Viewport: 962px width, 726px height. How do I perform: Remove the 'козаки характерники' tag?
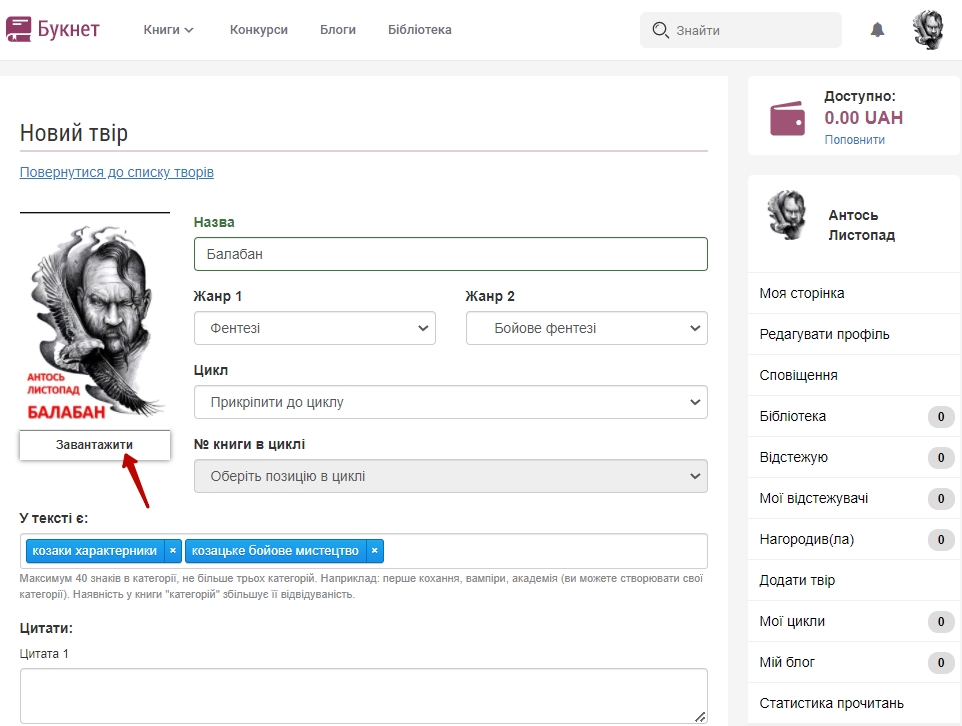point(173,551)
